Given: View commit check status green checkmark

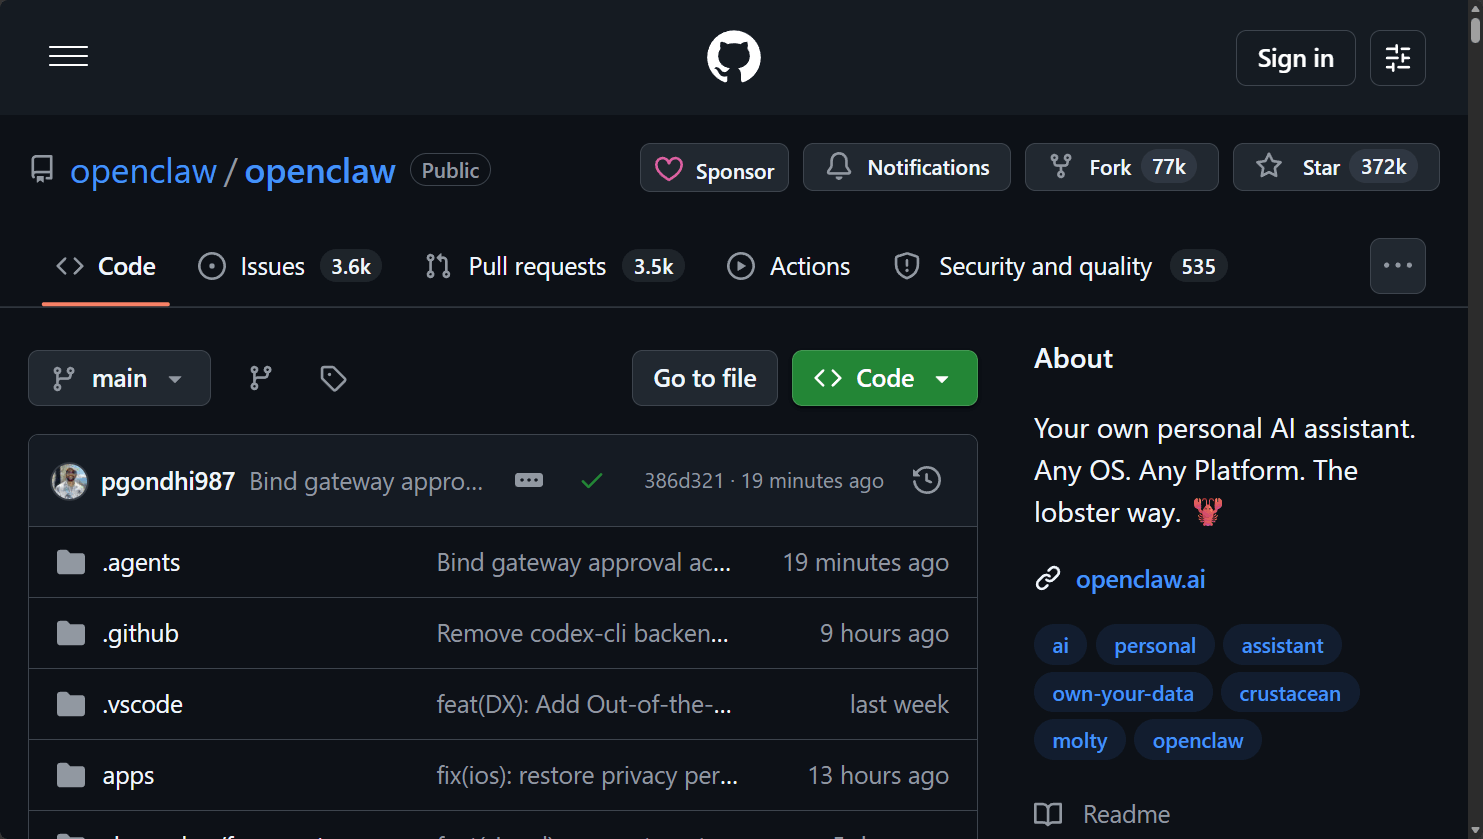Looking at the screenshot, I should tap(592, 481).
